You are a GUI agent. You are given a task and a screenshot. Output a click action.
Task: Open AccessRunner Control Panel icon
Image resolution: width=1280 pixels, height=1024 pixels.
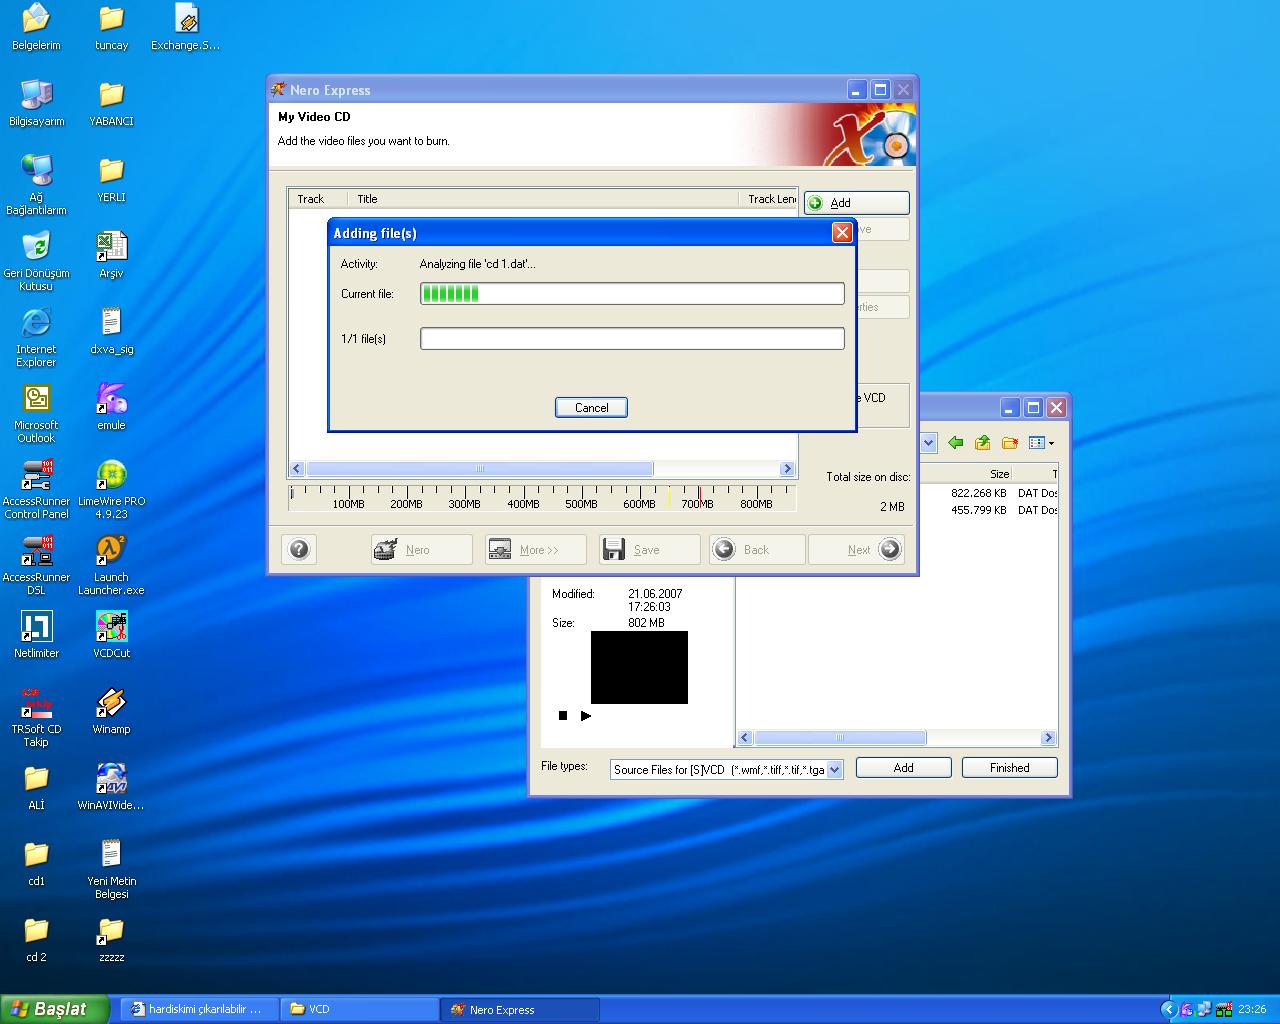[x=36, y=489]
